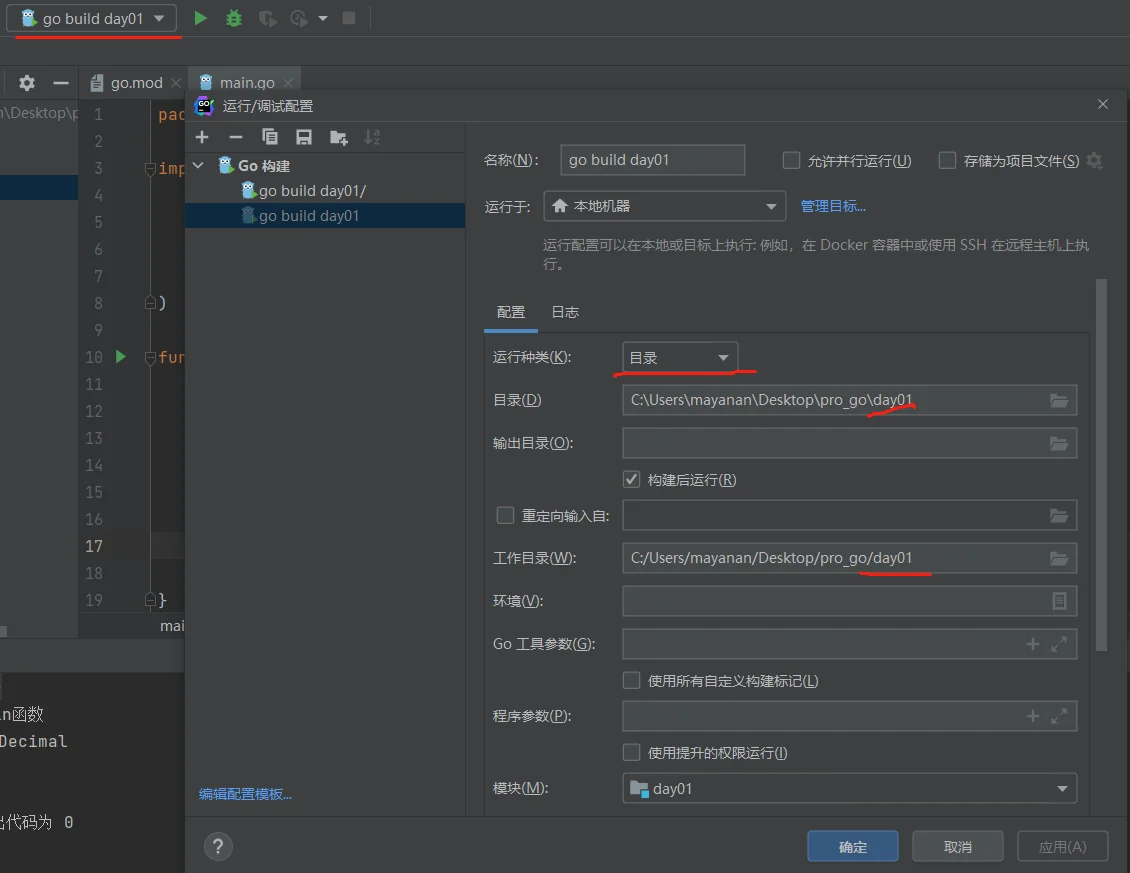Image resolution: width=1130 pixels, height=873 pixels.
Task: Enable run with elevated privileges checkbox
Action: click(x=632, y=753)
